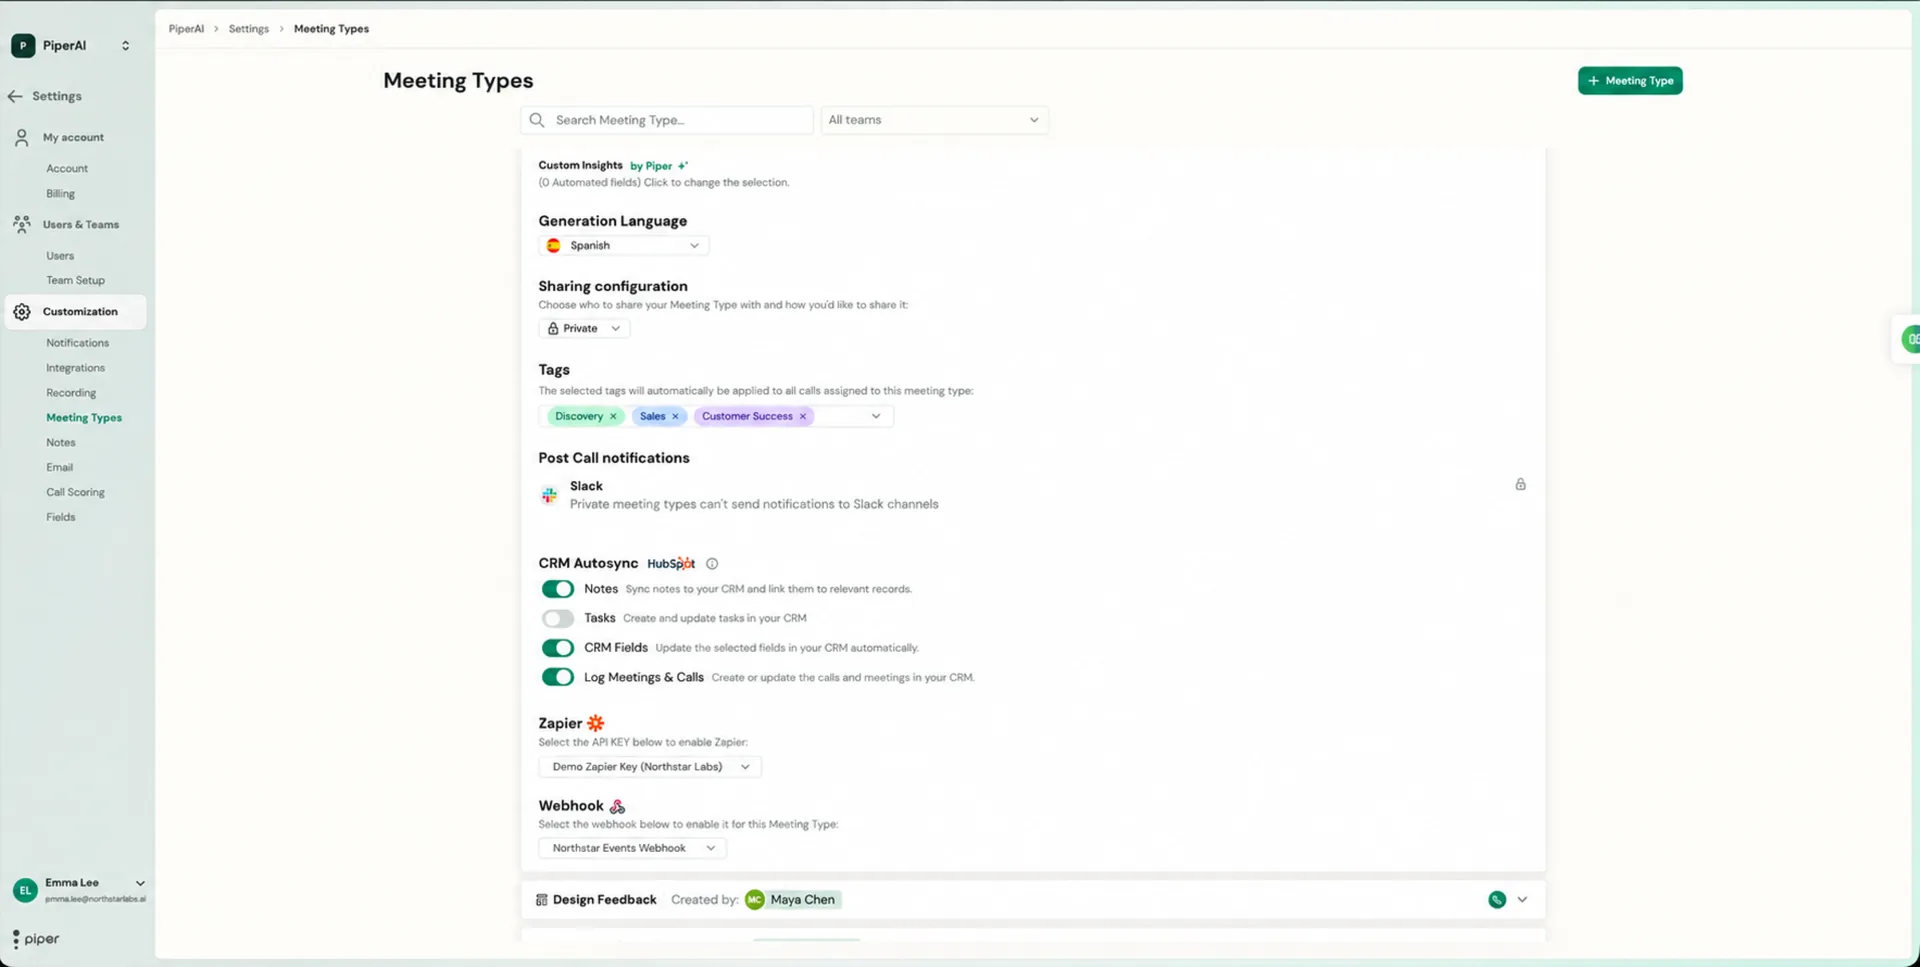Click the Meeting Types breadcrumb
The height and width of the screenshot is (967, 1920).
(331, 29)
